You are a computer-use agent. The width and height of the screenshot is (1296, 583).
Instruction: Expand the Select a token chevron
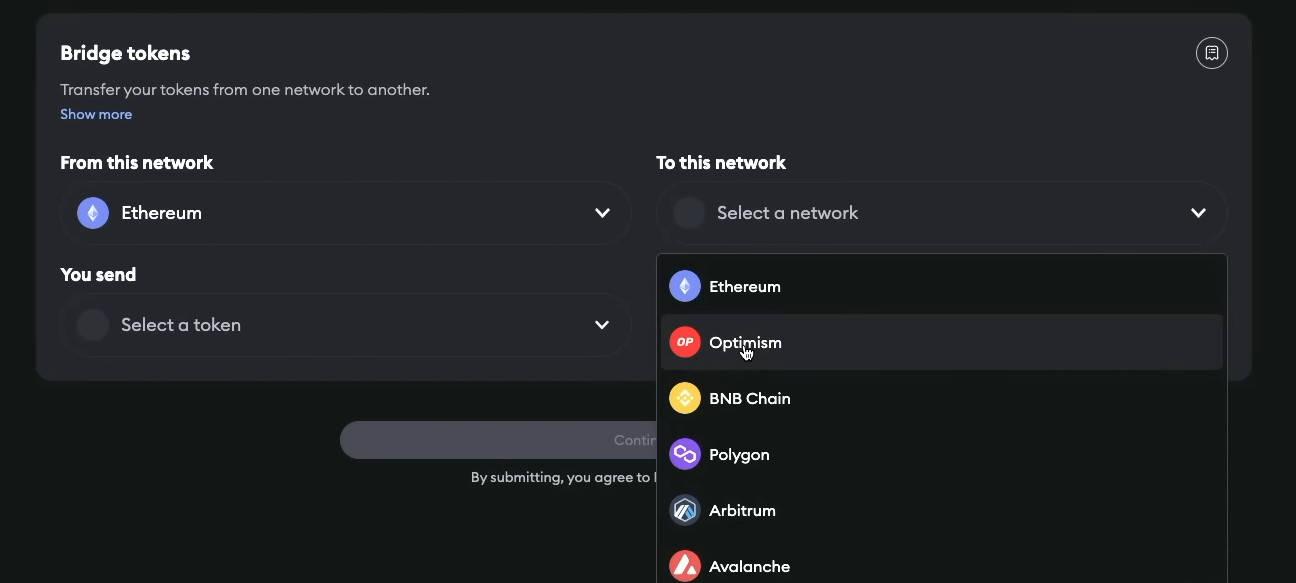pos(602,325)
